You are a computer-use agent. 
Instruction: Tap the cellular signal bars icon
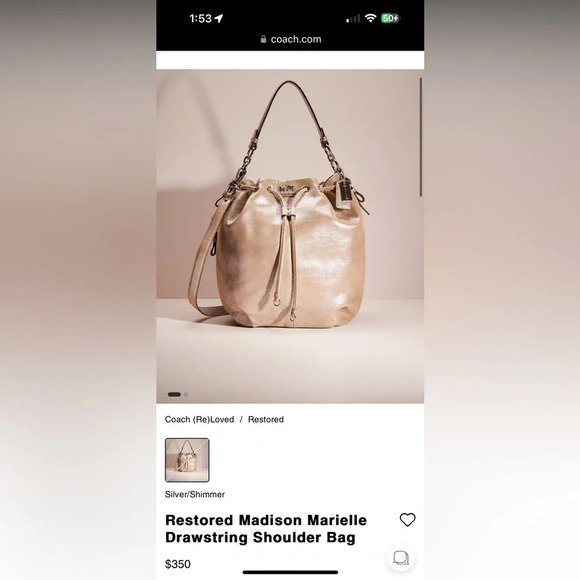coord(353,18)
